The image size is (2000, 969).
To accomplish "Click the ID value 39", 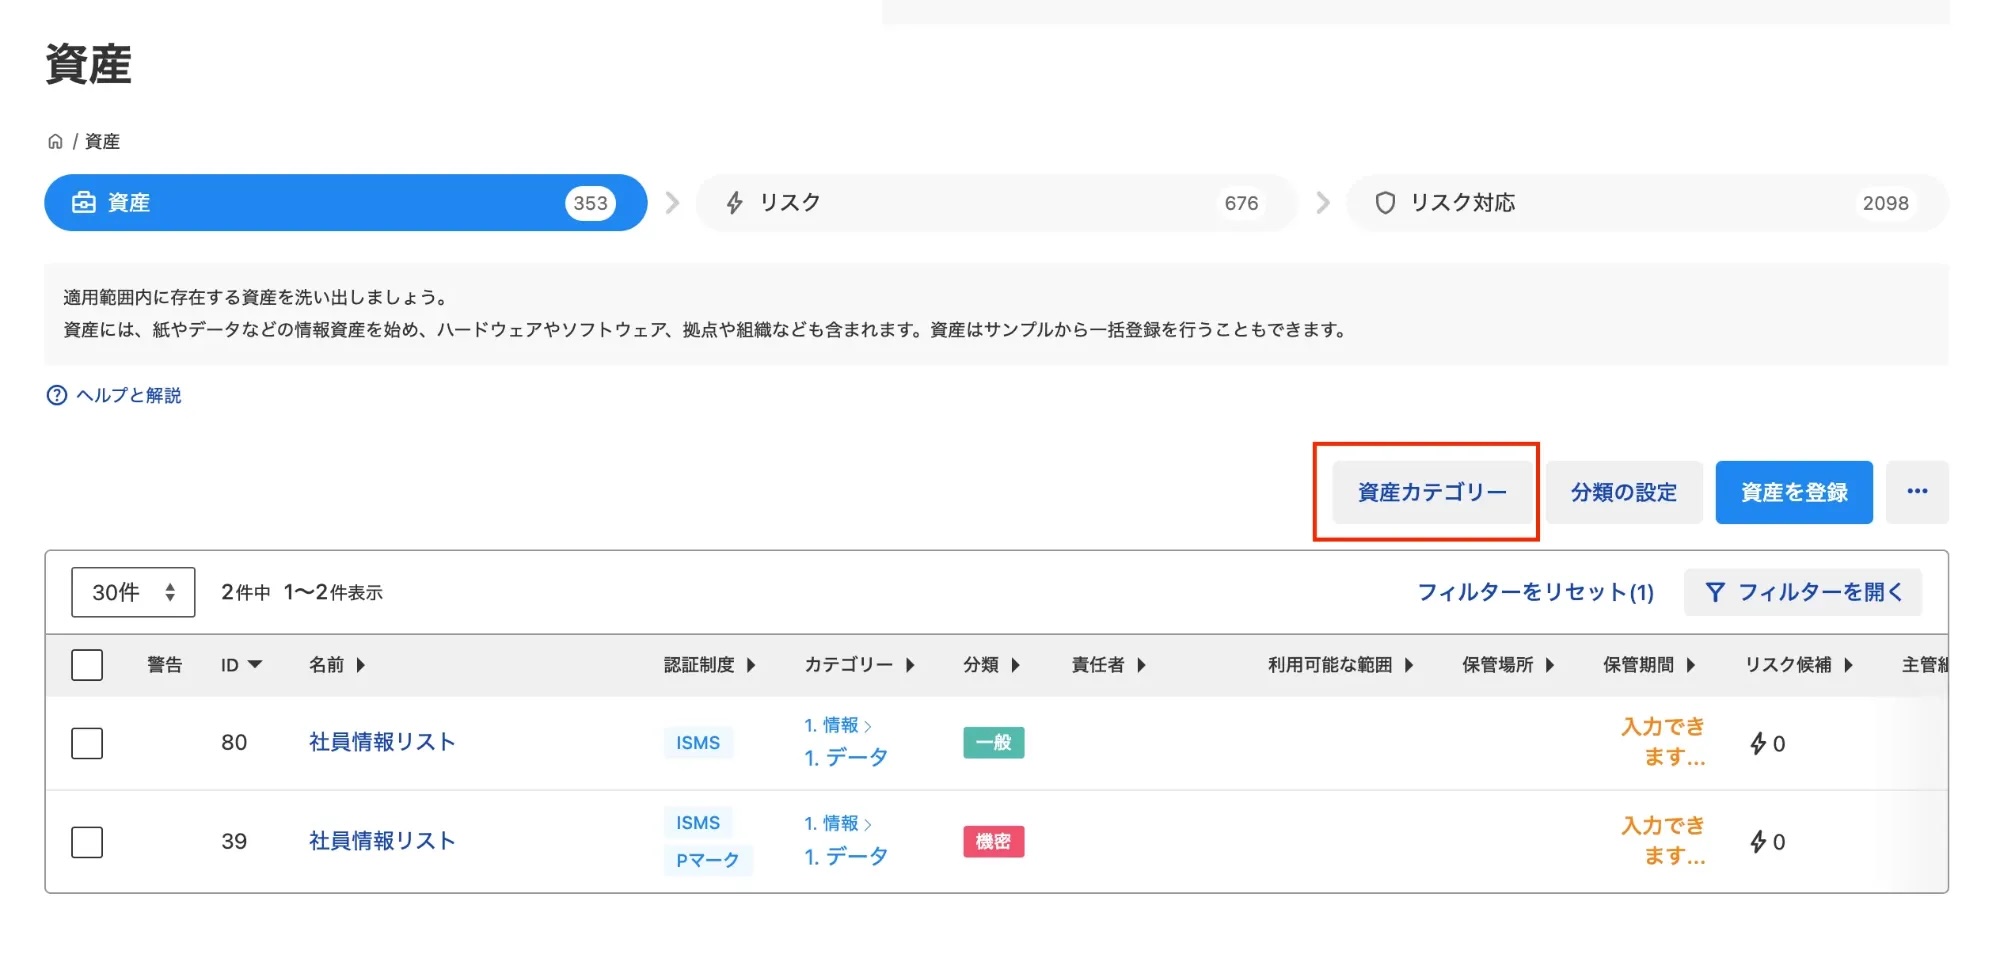I will [234, 841].
